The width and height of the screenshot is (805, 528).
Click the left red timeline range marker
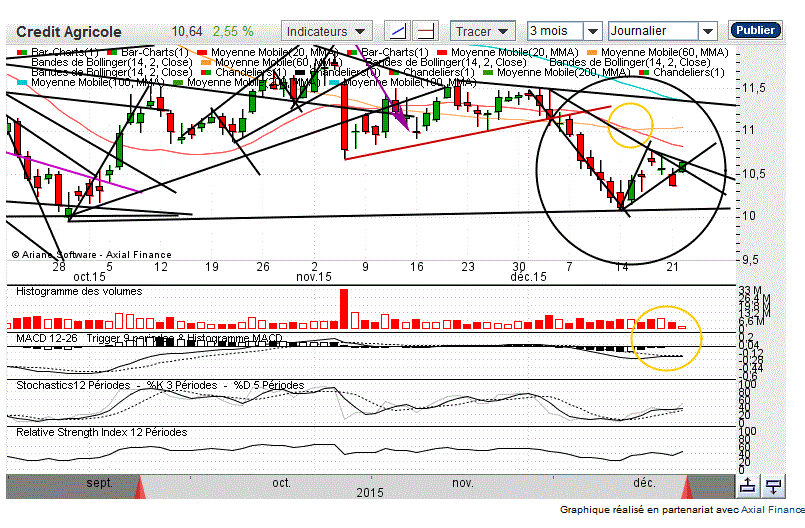140,488
